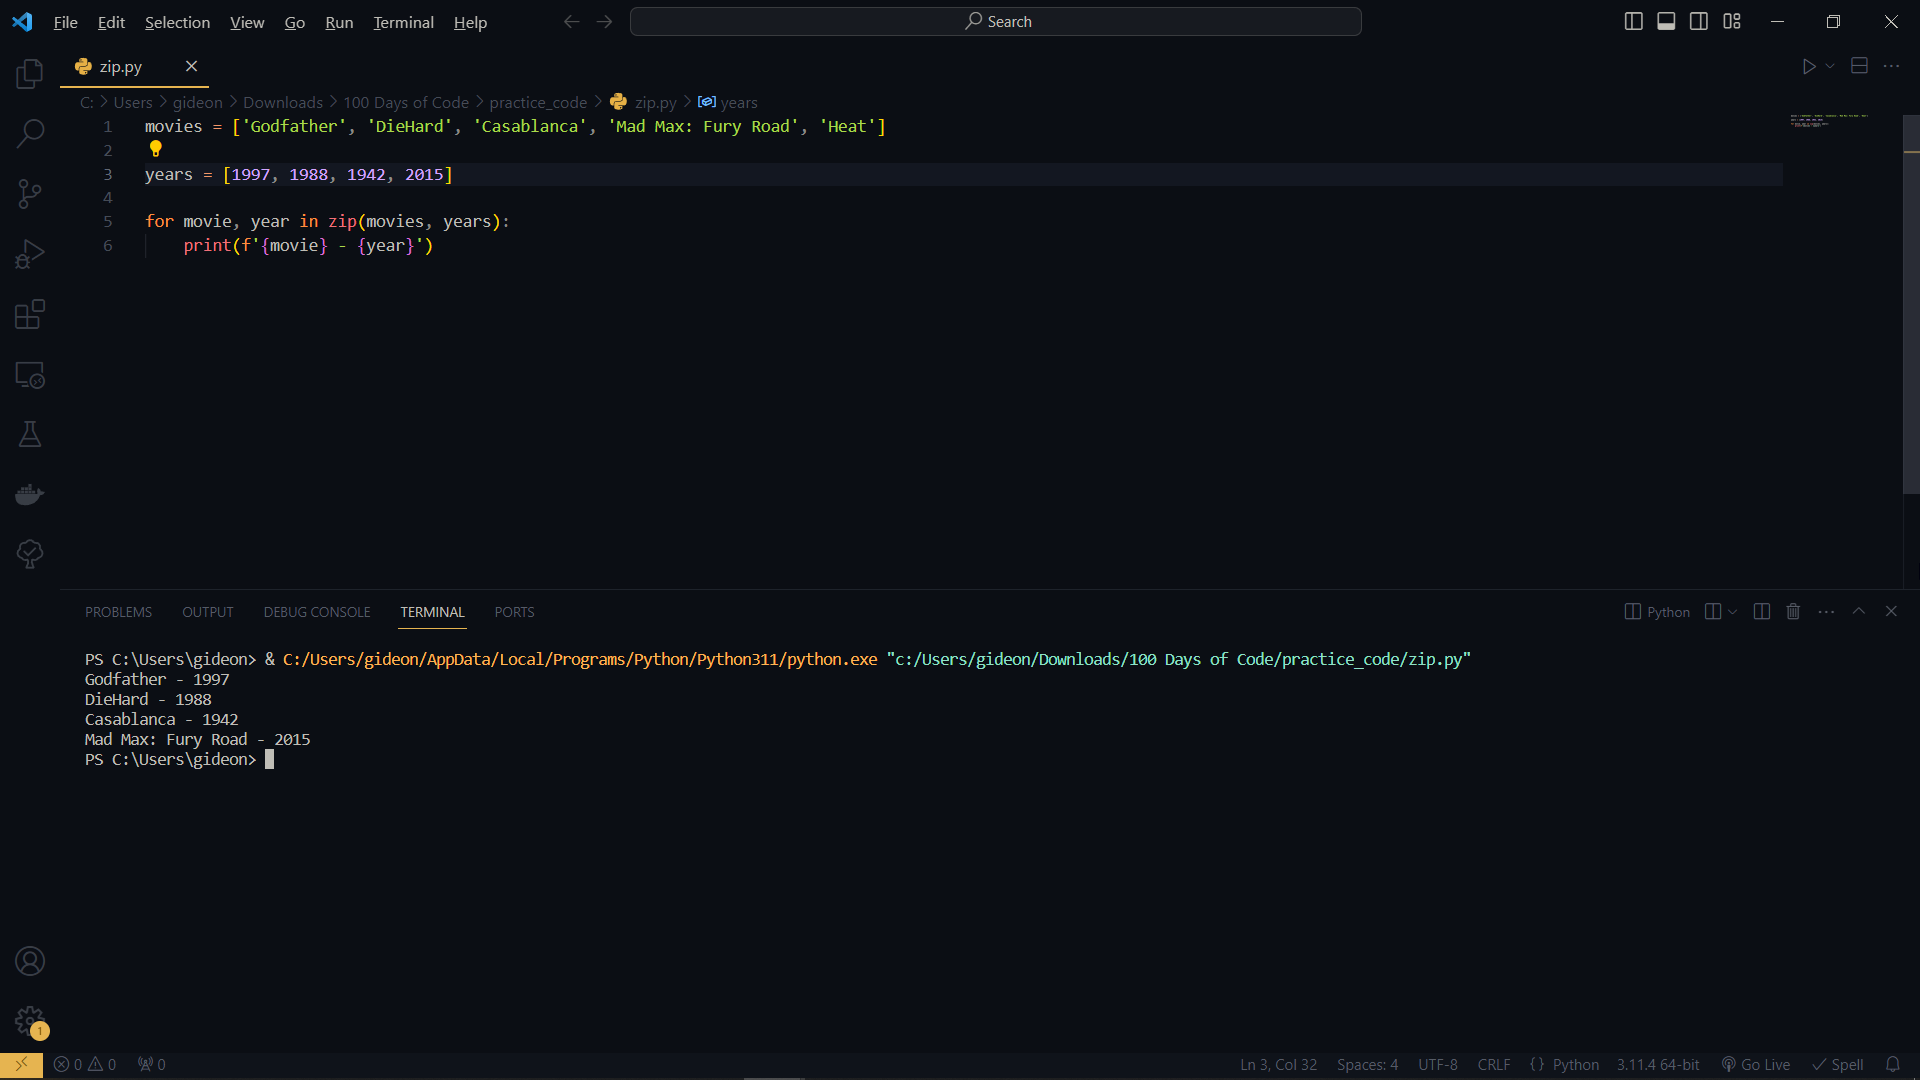Switch to the PORTS panel tab
Image resolution: width=1920 pixels, height=1080 pixels.
pyautogui.click(x=514, y=612)
